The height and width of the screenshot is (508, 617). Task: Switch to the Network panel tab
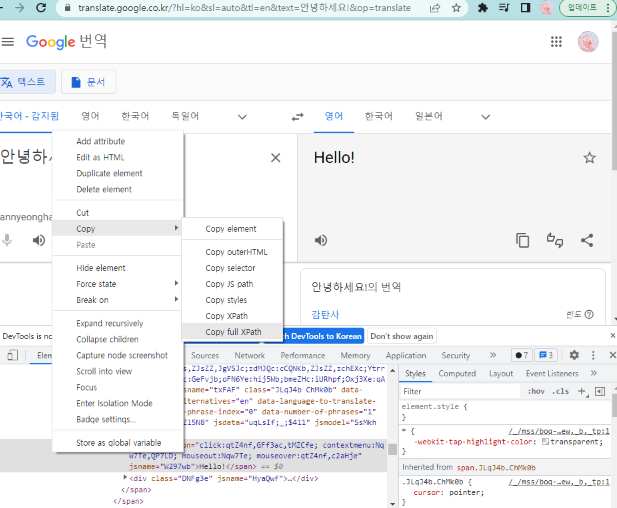pos(249,355)
